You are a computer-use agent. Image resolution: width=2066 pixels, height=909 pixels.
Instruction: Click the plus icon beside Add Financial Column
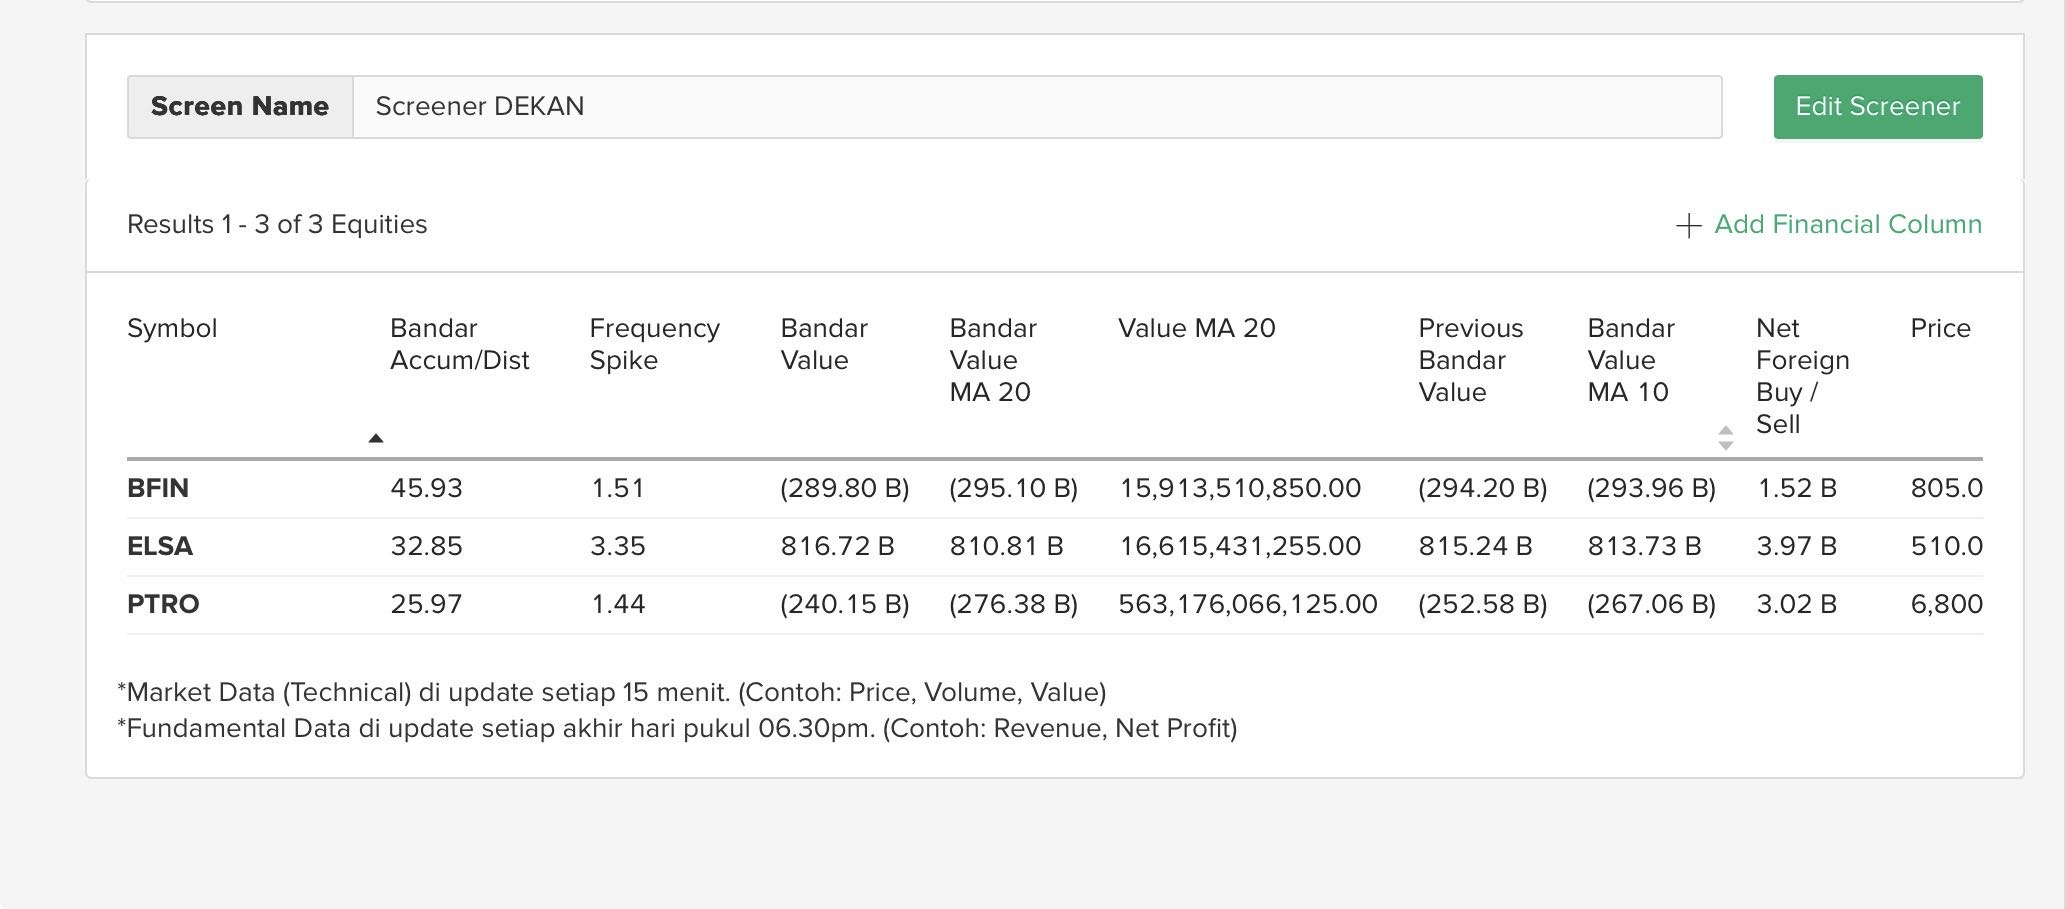click(x=1688, y=225)
